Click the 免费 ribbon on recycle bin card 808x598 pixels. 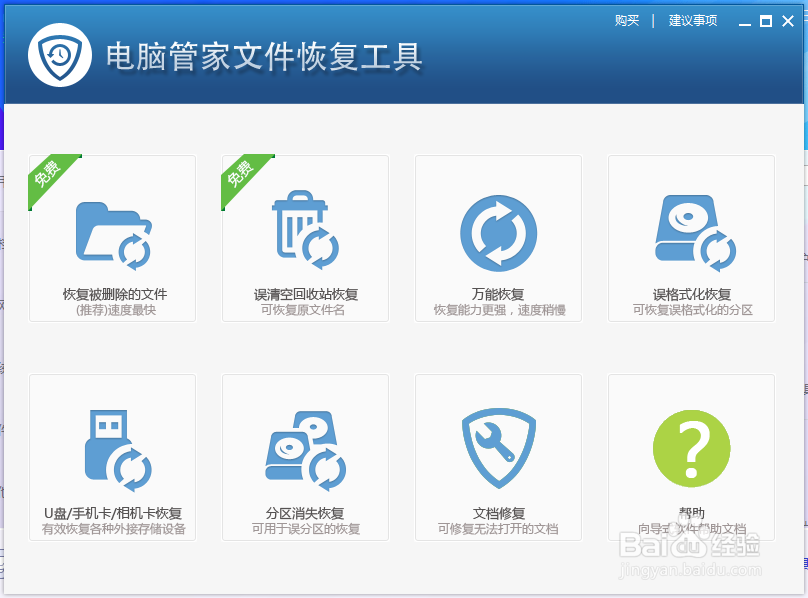(243, 176)
